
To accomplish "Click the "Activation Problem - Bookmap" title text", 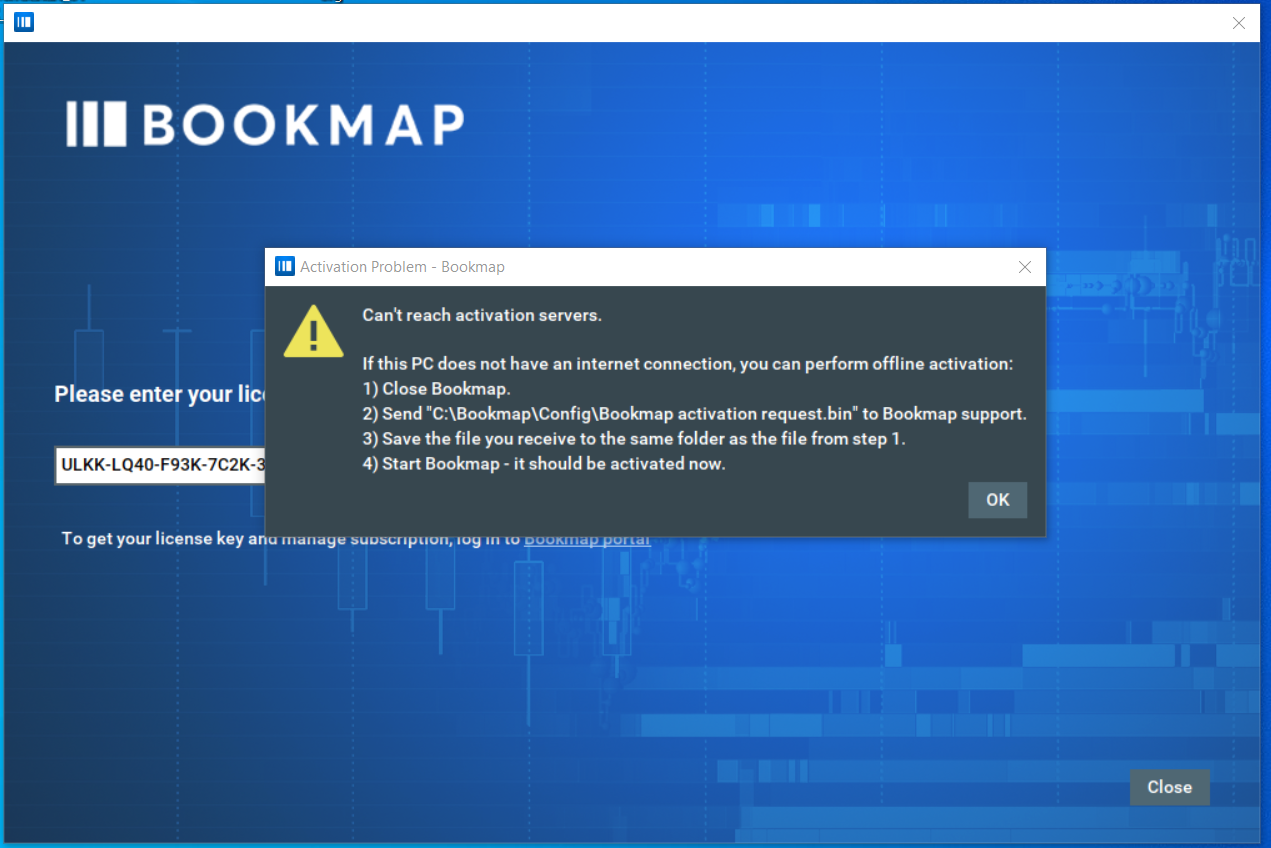I will pyautogui.click(x=402, y=267).
